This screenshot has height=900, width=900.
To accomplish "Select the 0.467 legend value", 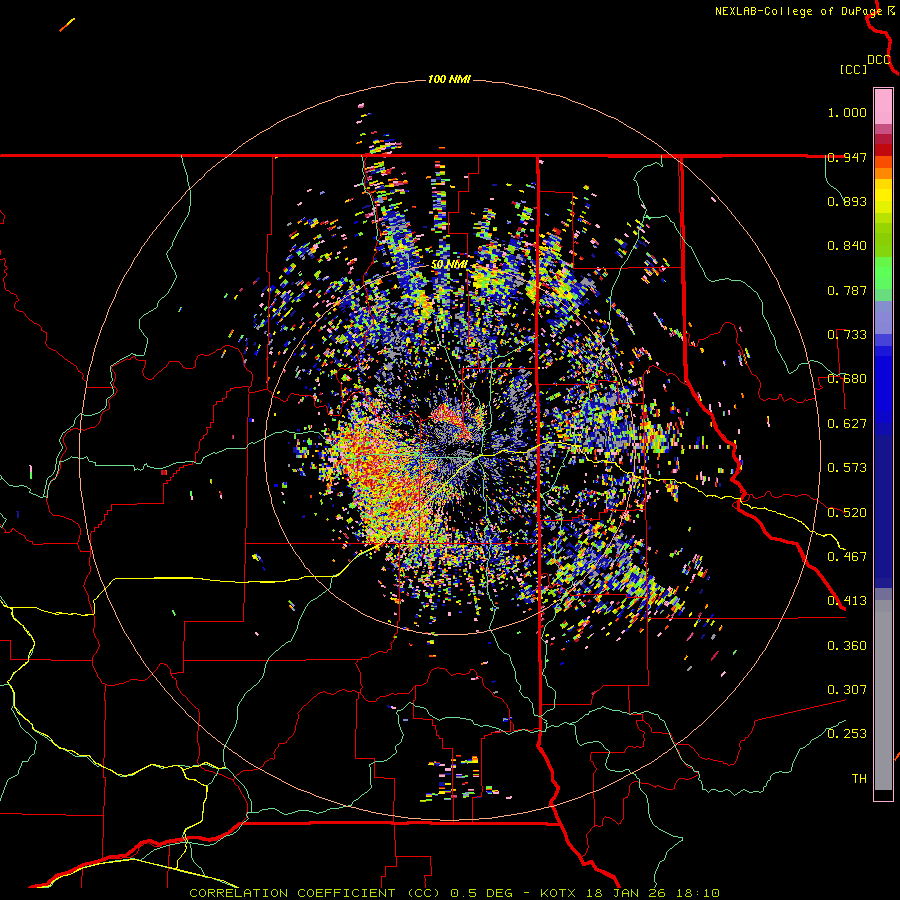I will pyautogui.click(x=847, y=556).
